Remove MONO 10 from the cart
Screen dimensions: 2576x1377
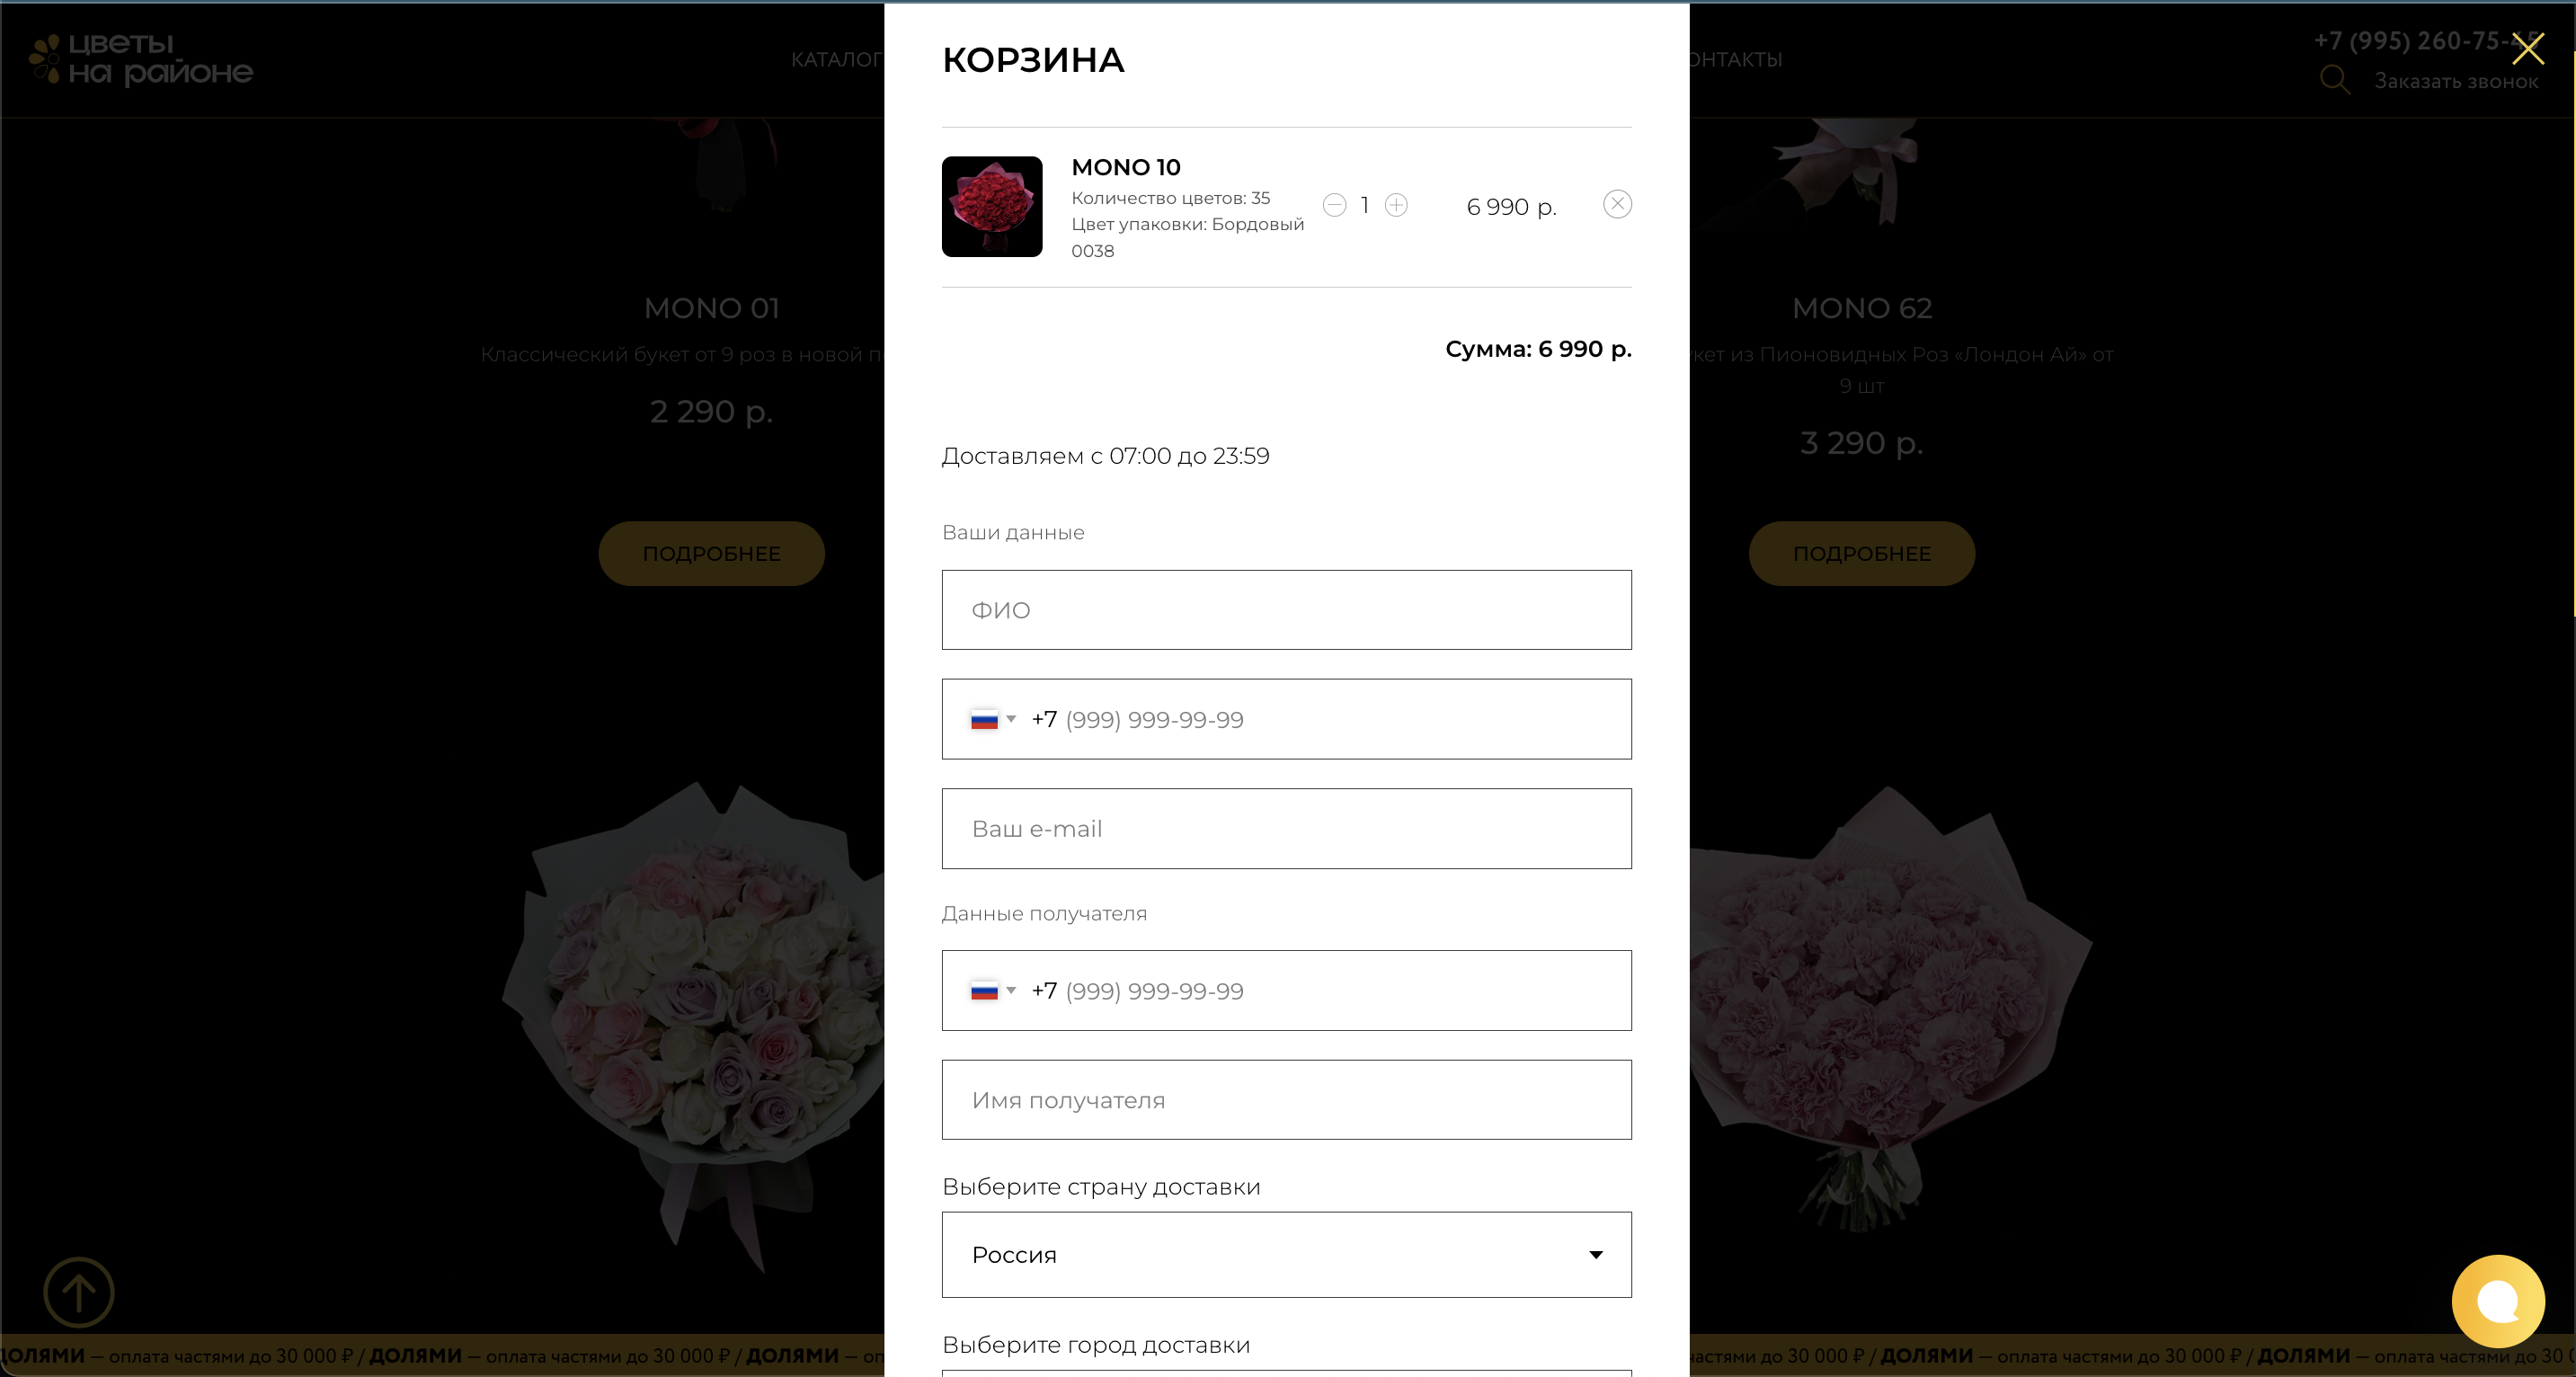coord(1617,204)
